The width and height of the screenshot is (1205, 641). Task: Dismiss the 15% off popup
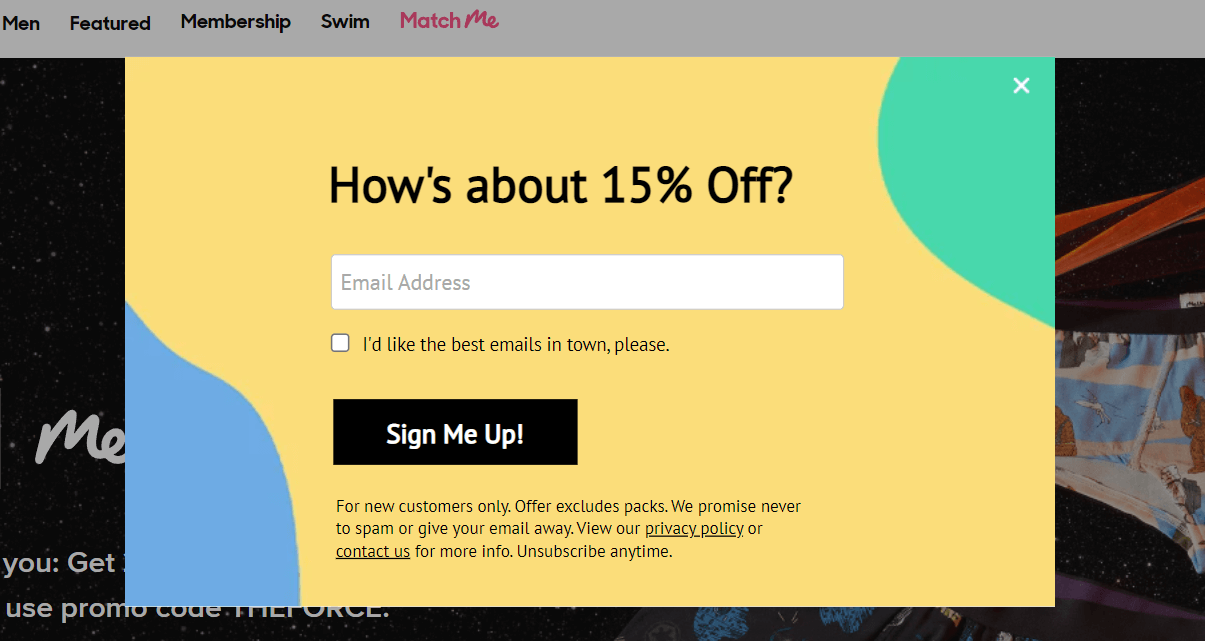pos(1021,85)
